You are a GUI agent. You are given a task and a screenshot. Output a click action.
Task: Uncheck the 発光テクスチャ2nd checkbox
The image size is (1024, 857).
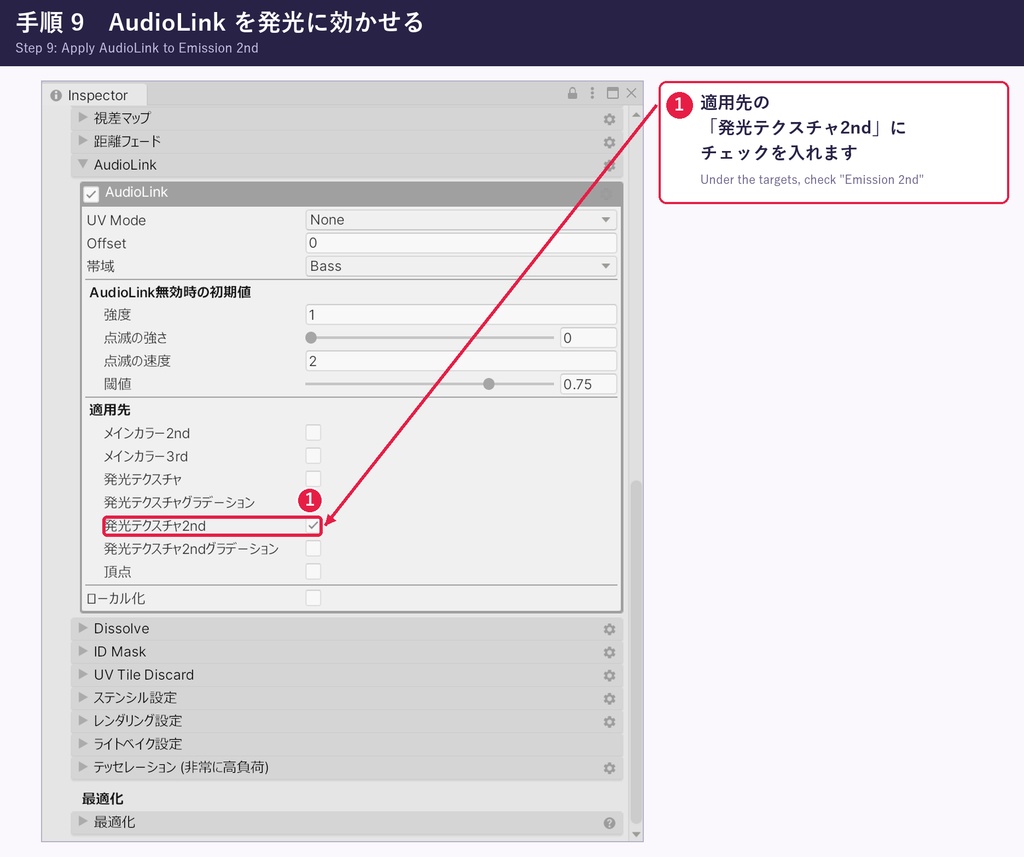point(313,525)
